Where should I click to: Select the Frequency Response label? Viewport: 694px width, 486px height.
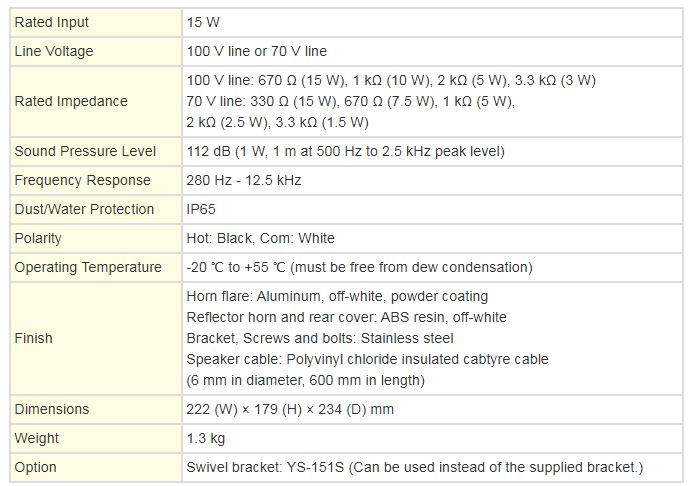pyautogui.click(x=82, y=181)
